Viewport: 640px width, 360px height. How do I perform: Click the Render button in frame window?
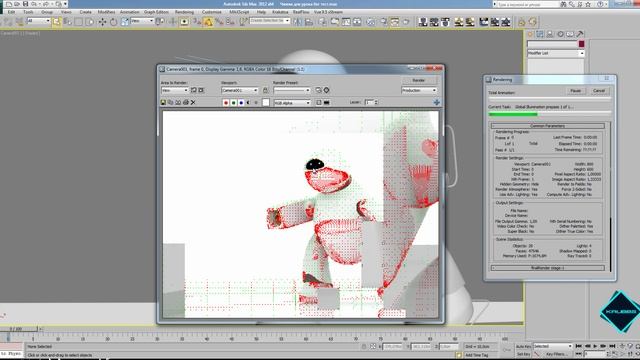[x=419, y=80]
